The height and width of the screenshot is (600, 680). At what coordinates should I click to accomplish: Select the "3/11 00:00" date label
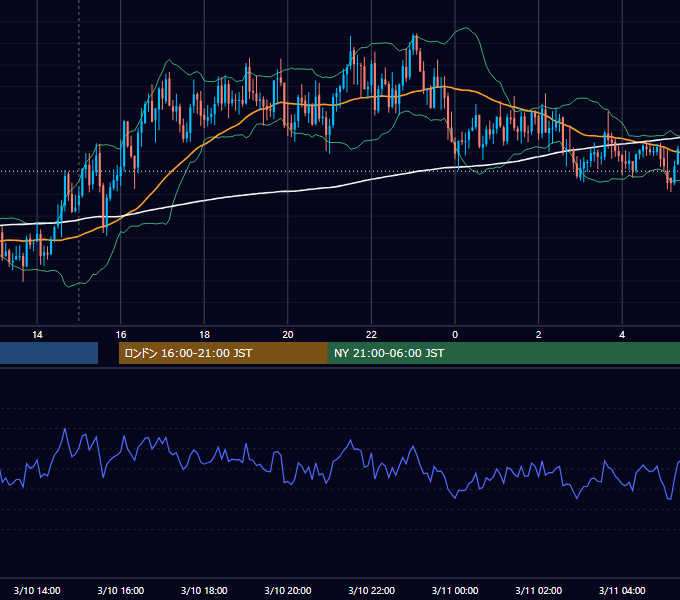click(455, 590)
